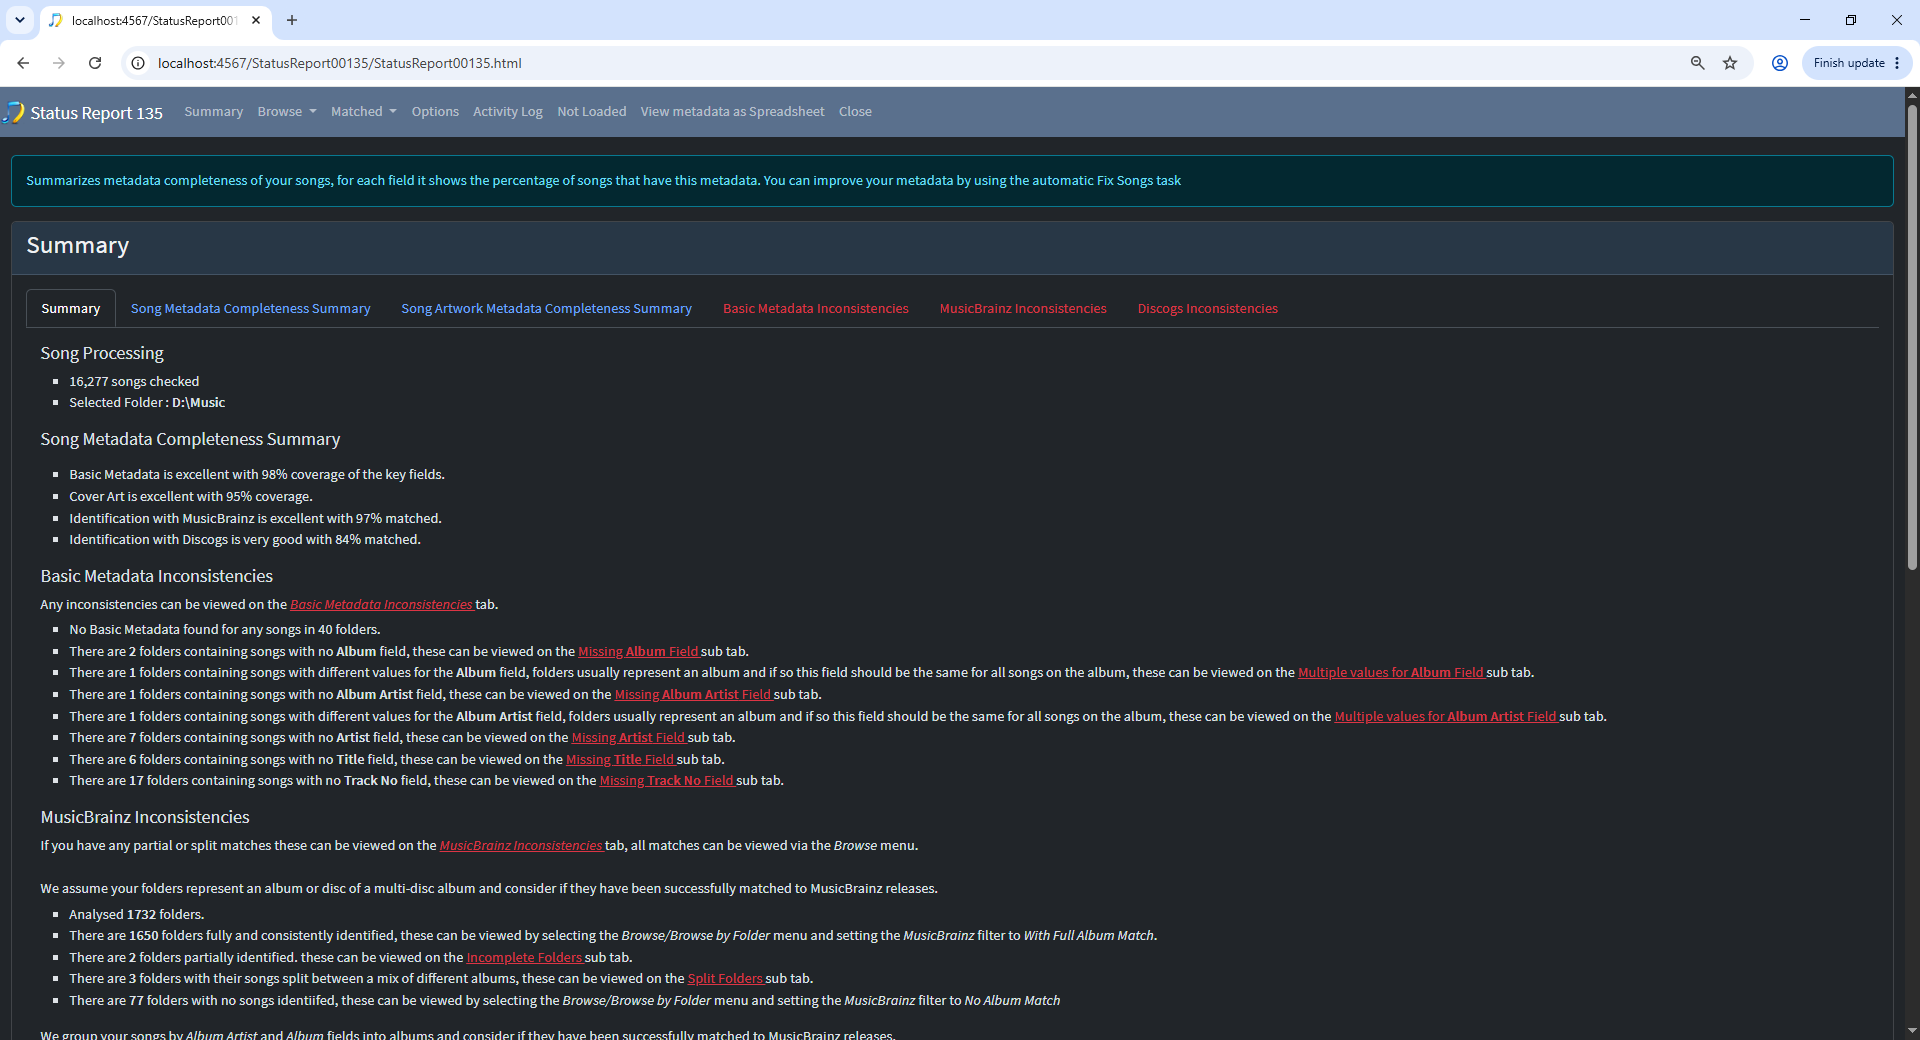
Task: Go back to the previous page
Action: click(23, 63)
